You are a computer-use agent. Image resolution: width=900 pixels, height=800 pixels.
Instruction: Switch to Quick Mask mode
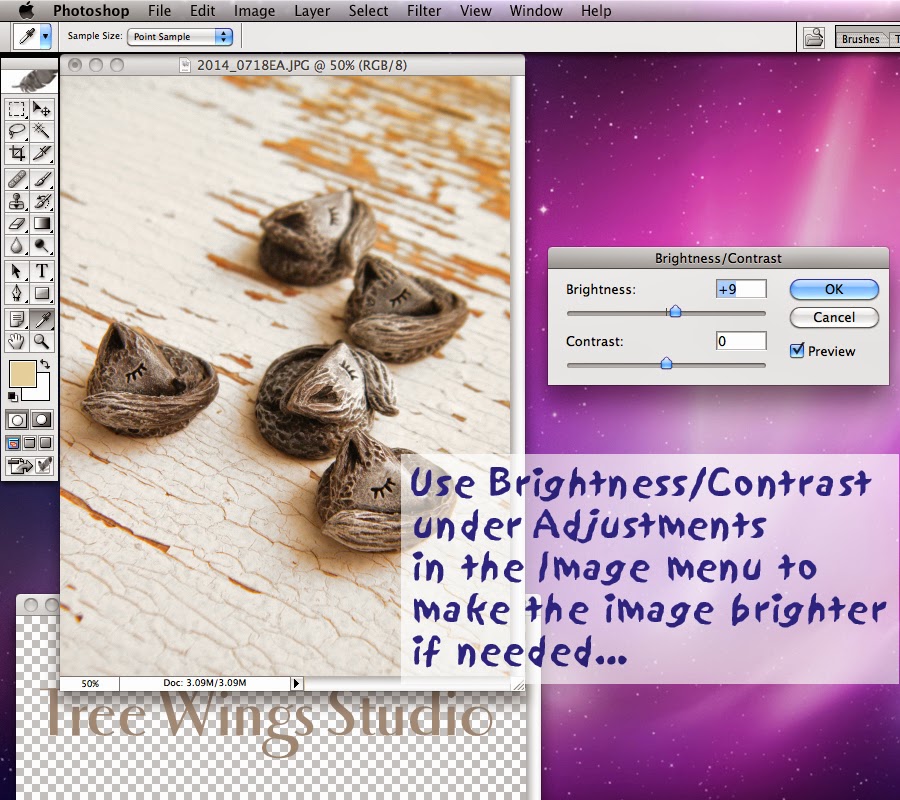click(x=41, y=420)
